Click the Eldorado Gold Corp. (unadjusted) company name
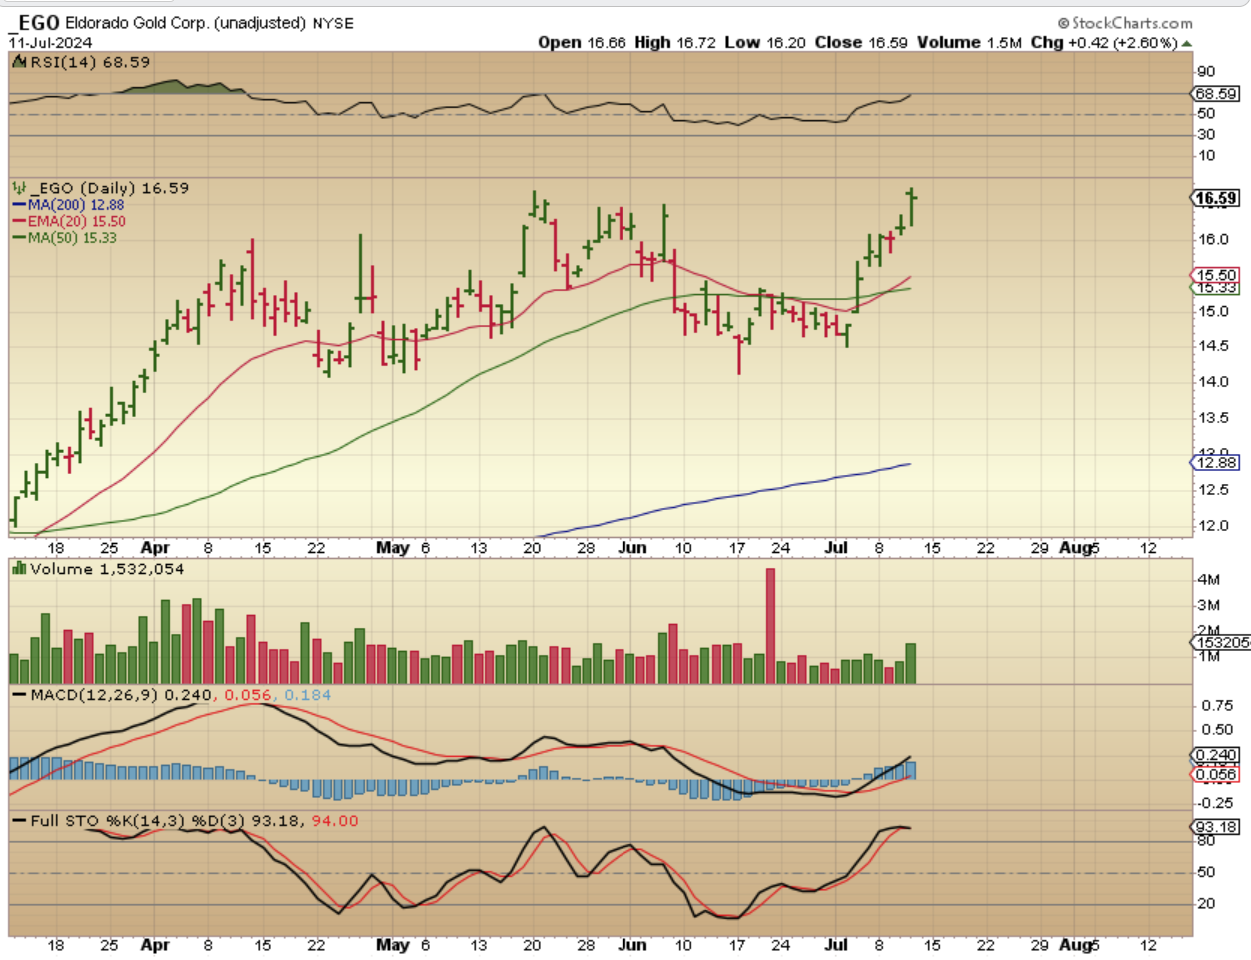1251x960 pixels. click(186, 22)
